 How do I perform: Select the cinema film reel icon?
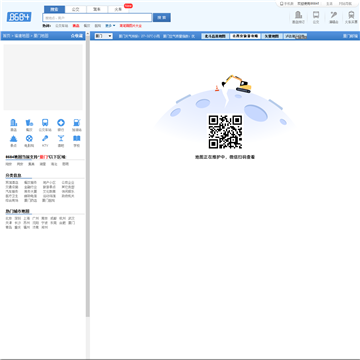click(29, 138)
